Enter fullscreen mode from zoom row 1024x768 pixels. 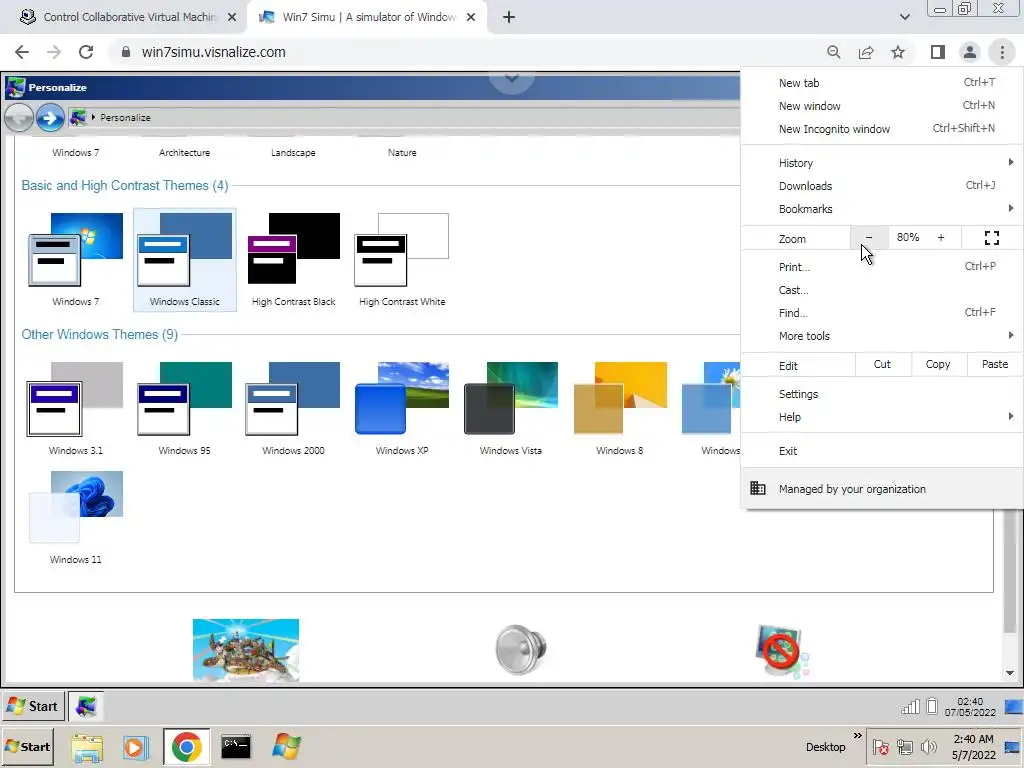(x=991, y=238)
